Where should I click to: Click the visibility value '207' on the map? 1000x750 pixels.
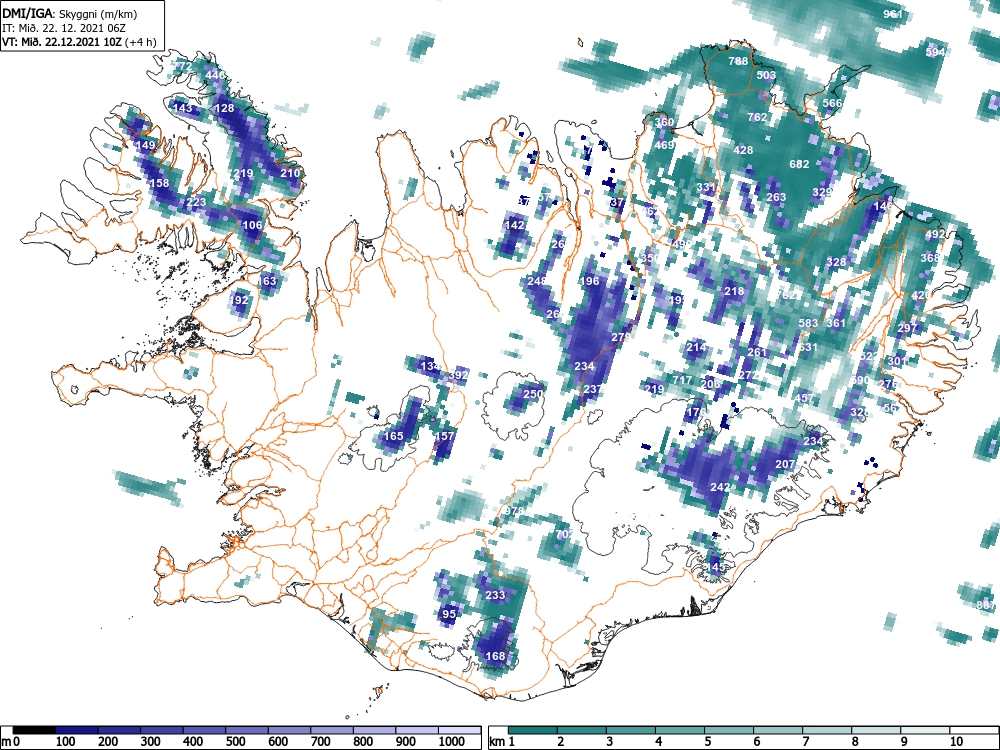tap(785, 464)
